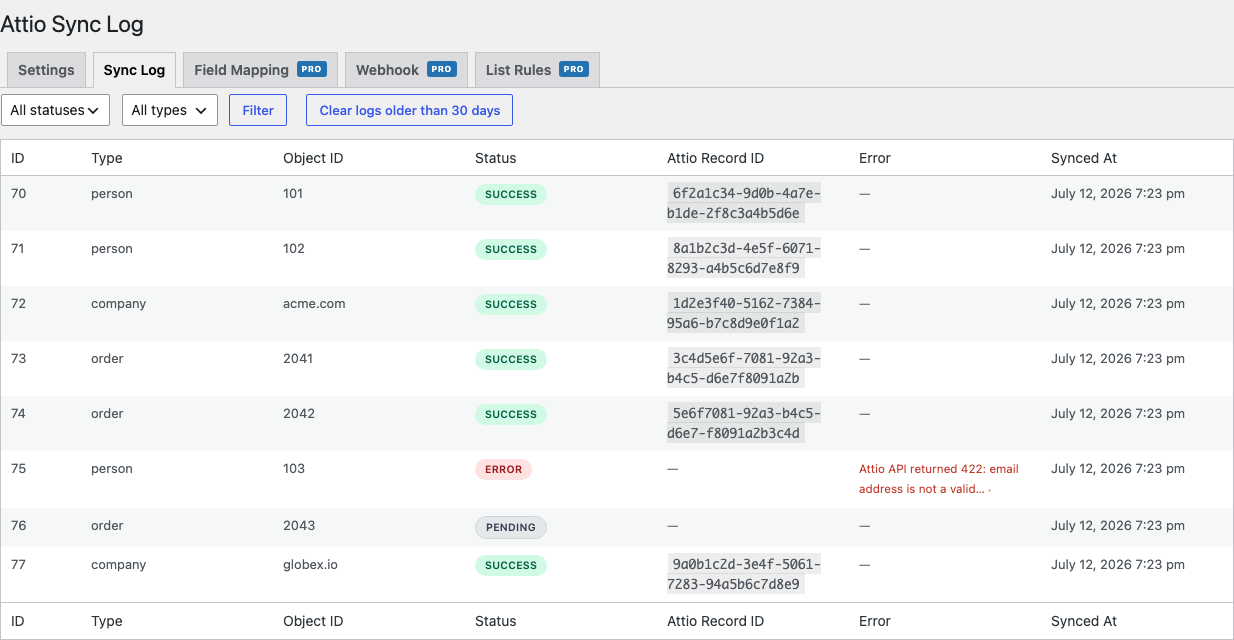Image resolution: width=1234 pixels, height=640 pixels.
Task: Click the Attio Record ID top header
Action: pos(715,158)
